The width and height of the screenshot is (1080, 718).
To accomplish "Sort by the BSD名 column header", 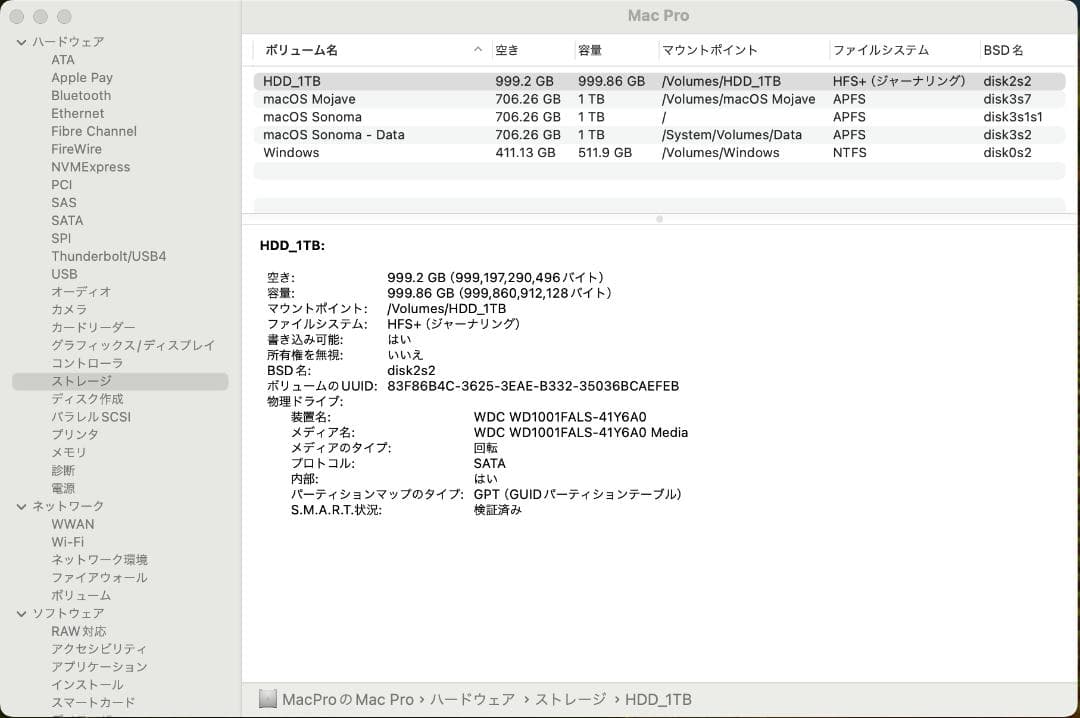I will pos(1004,50).
